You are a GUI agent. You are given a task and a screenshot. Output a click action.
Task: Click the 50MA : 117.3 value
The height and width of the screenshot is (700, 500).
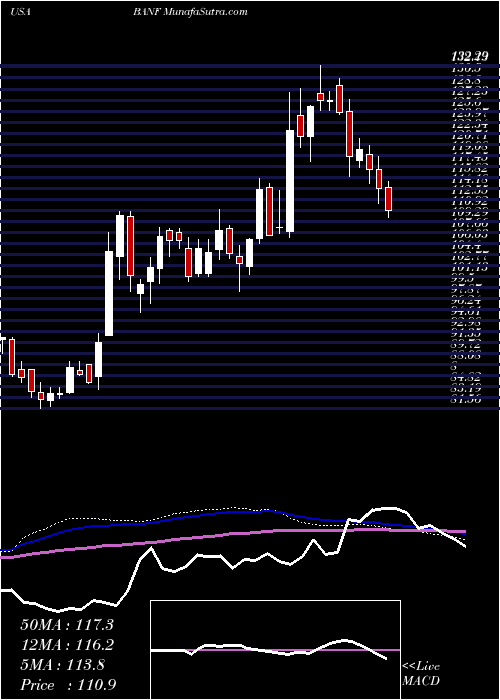click(x=67, y=625)
